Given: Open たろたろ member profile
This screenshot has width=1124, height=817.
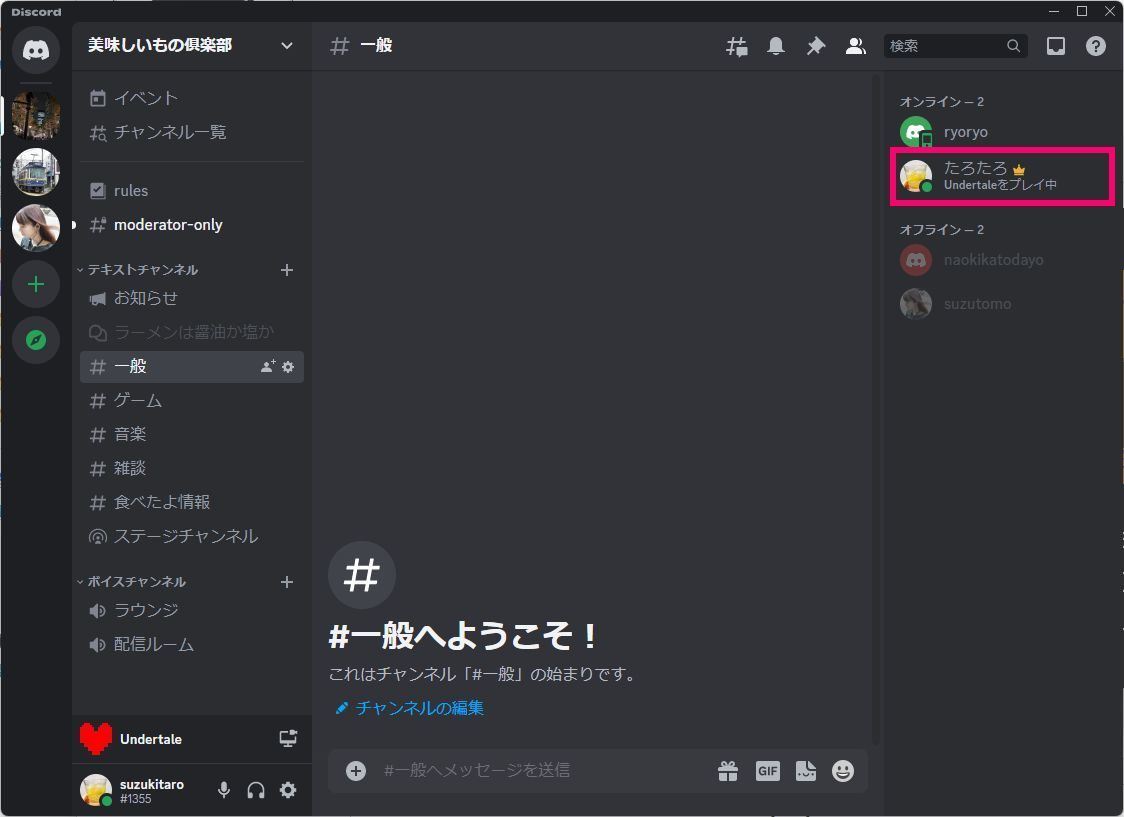Looking at the screenshot, I should 1004,176.
